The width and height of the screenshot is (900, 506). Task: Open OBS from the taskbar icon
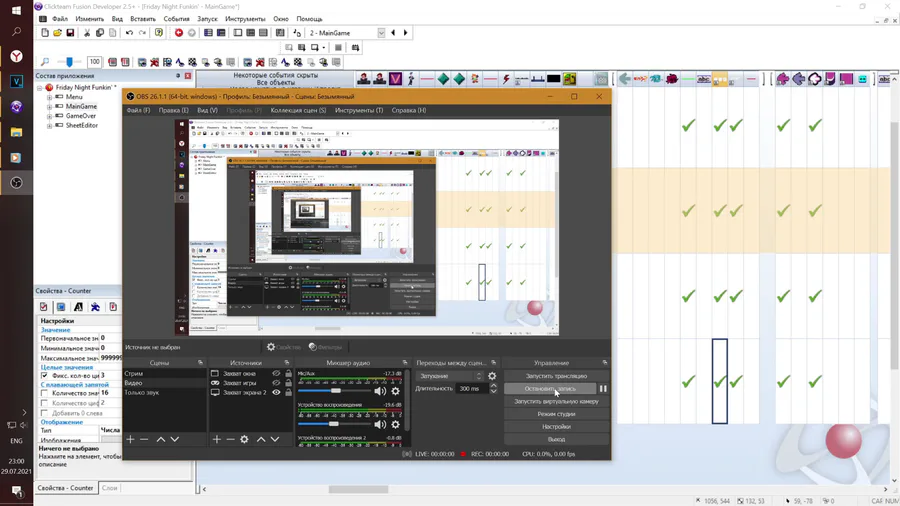[16, 182]
